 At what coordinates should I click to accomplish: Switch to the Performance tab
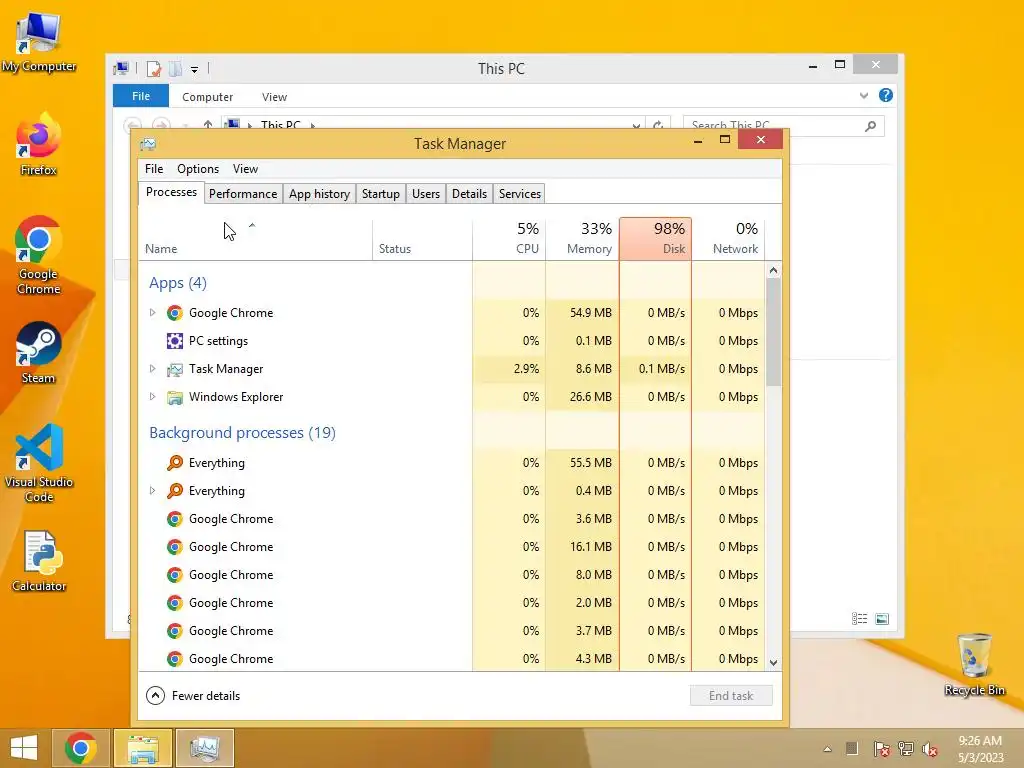[x=243, y=194]
